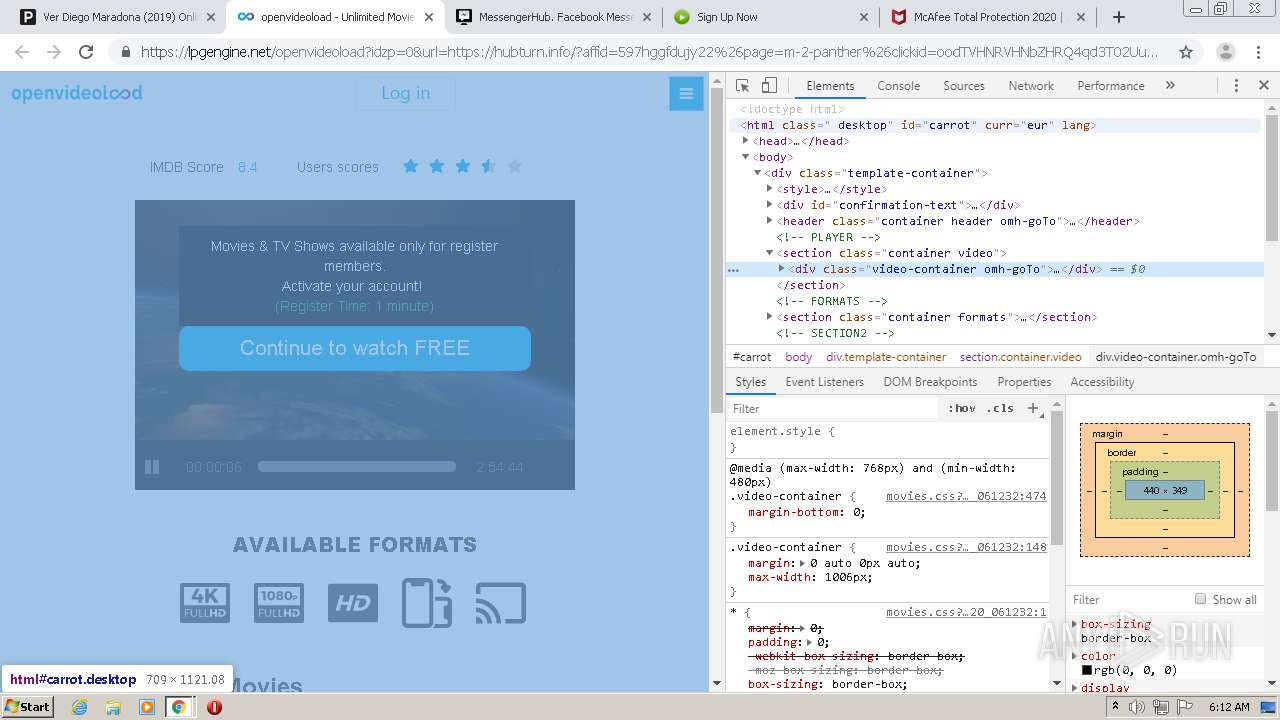Open Chrome from taskbar
Image resolution: width=1280 pixels, height=720 pixels.
178,707
